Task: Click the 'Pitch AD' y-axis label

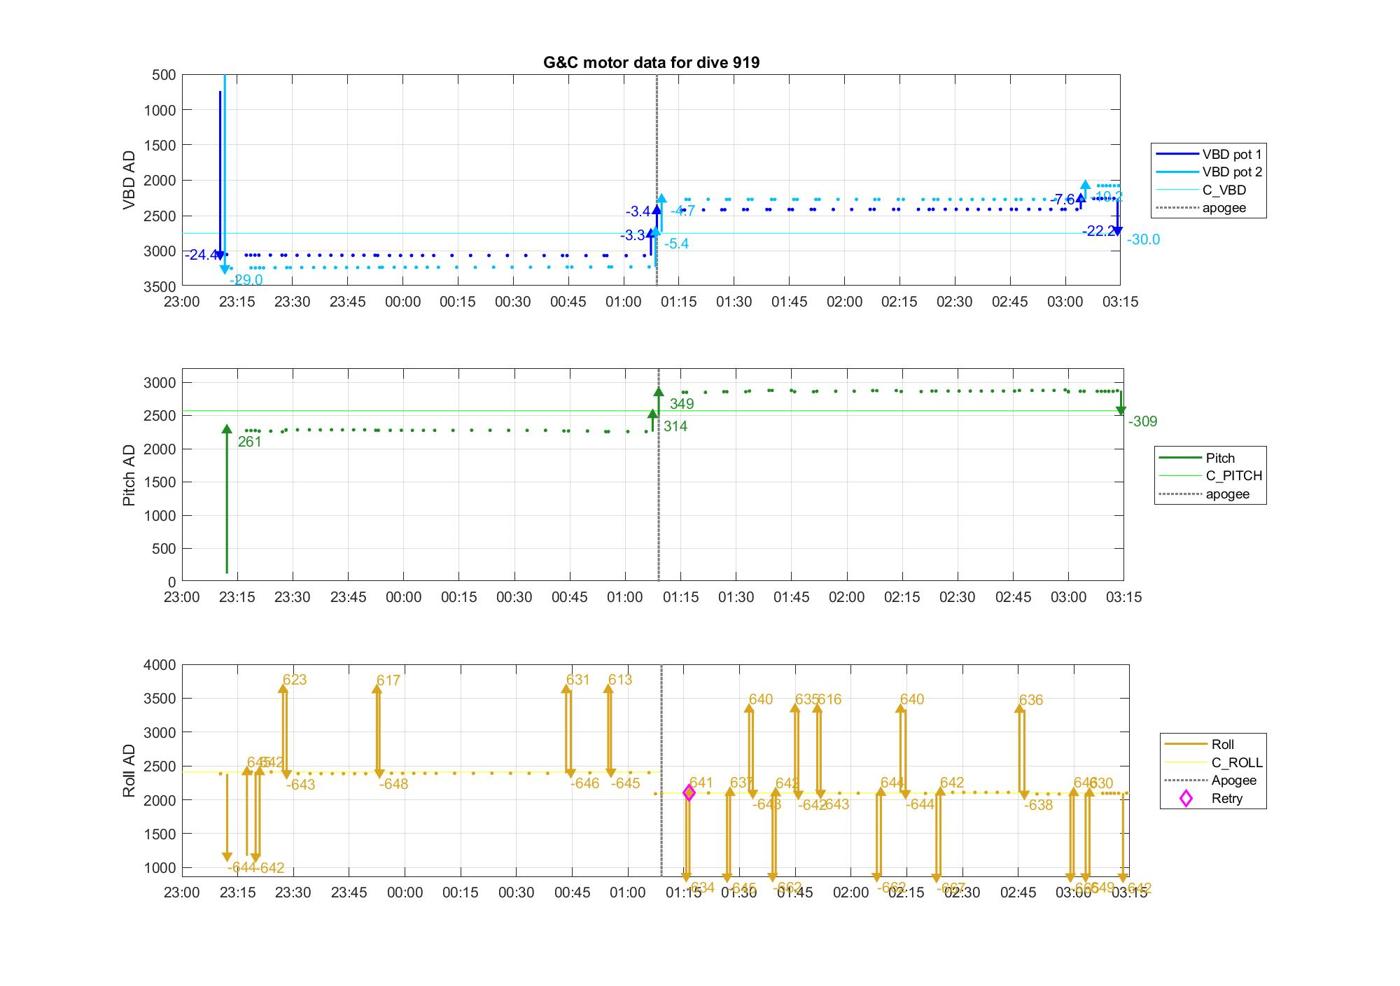Action: coord(129,476)
